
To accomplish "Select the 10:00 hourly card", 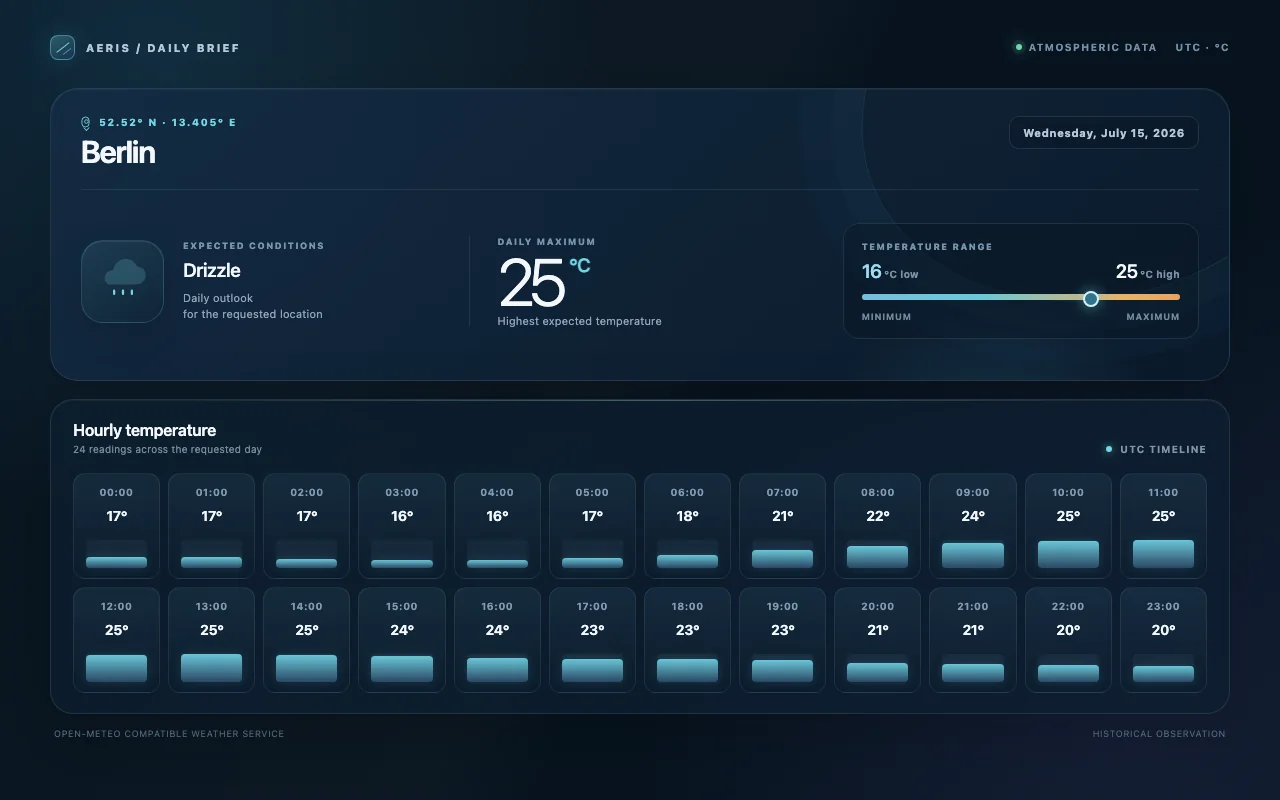I will tap(1068, 526).
